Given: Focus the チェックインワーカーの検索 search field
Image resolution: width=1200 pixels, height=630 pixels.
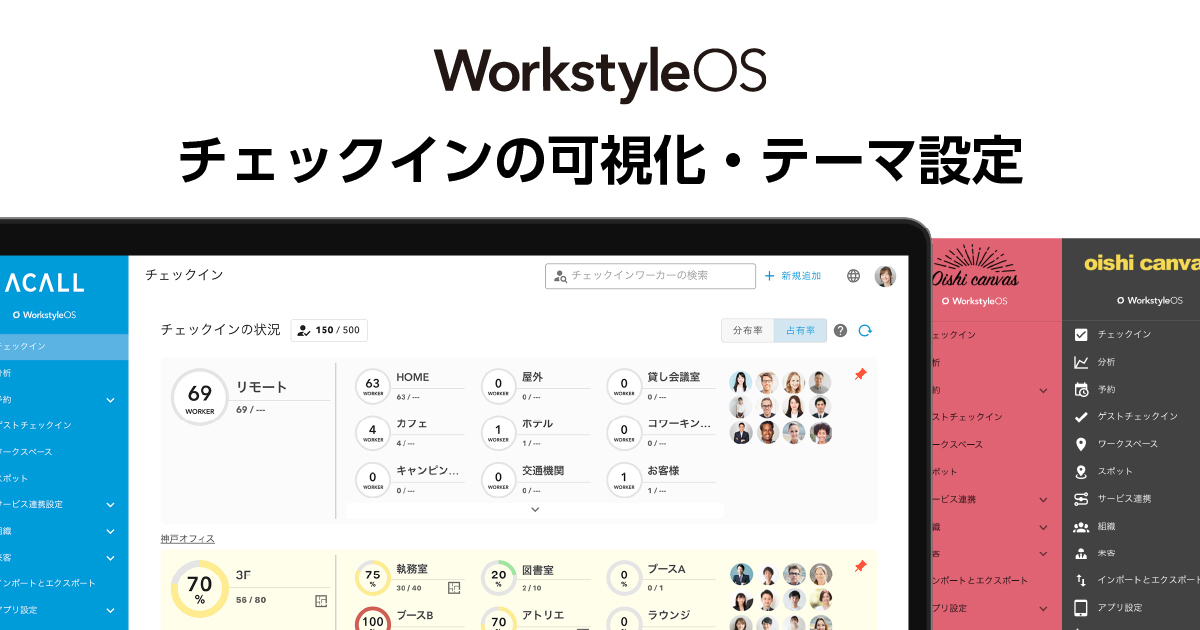Looking at the screenshot, I should pyautogui.click(x=650, y=276).
